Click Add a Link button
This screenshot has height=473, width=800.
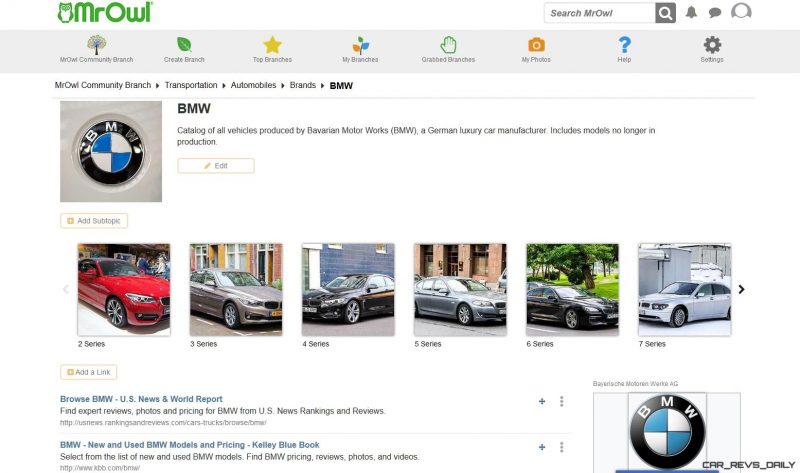(88, 372)
